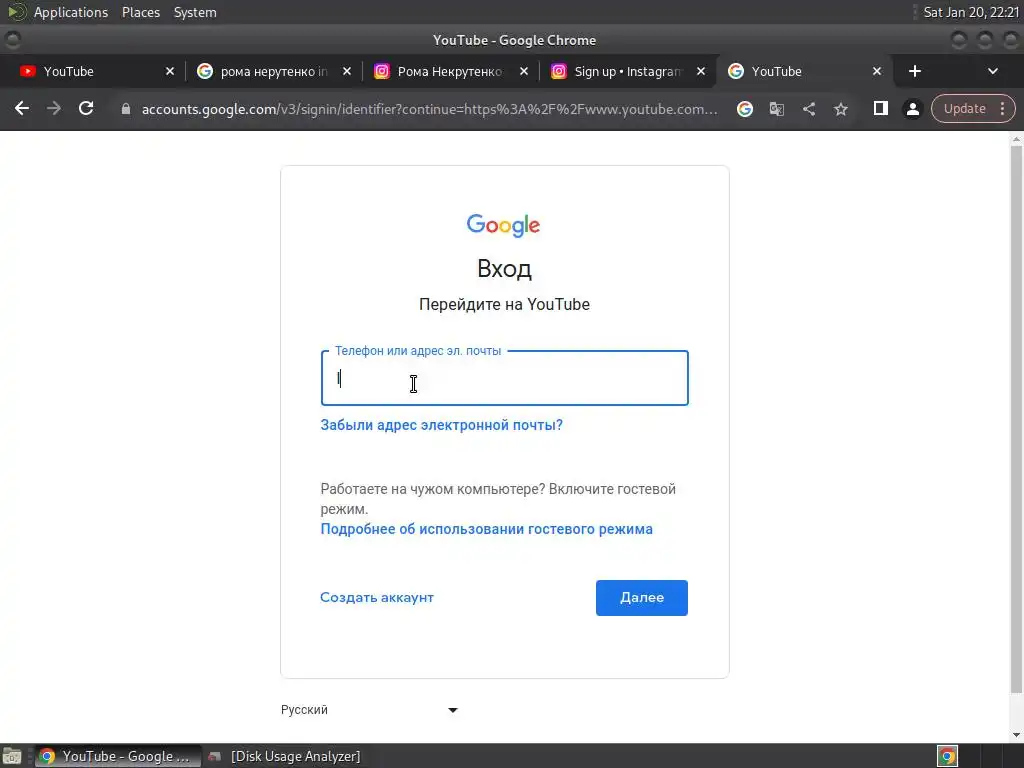The height and width of the screenshot is (768, 1024).
Task: View site info via the lock icon
Action: pos(125,109)
